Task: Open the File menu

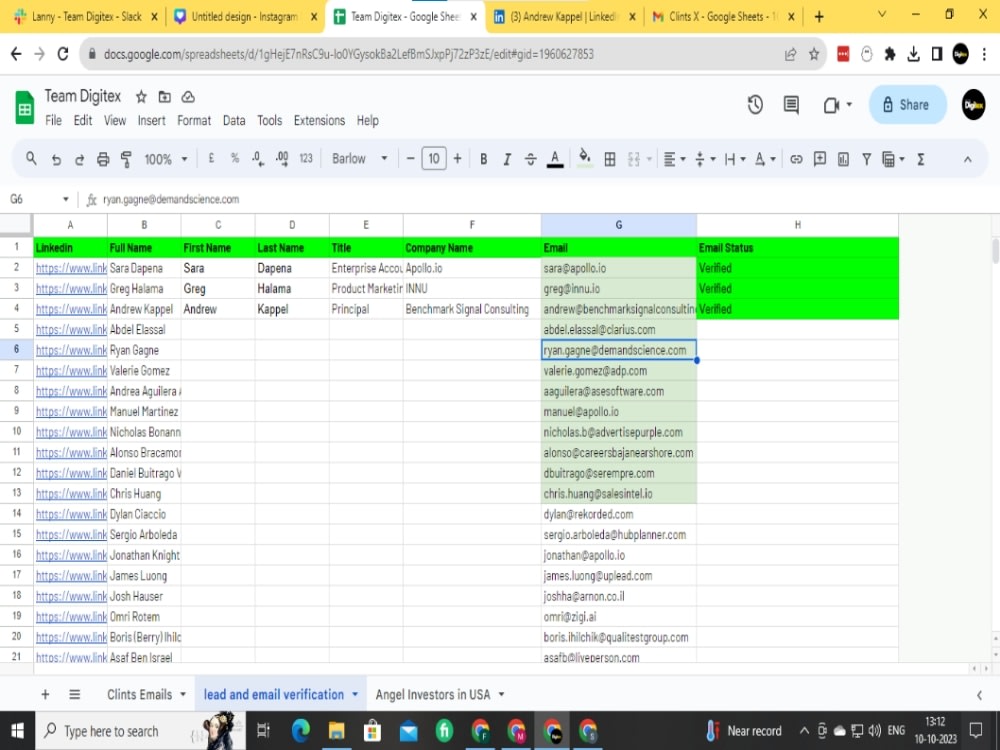Action: click(x=54, y=121)
